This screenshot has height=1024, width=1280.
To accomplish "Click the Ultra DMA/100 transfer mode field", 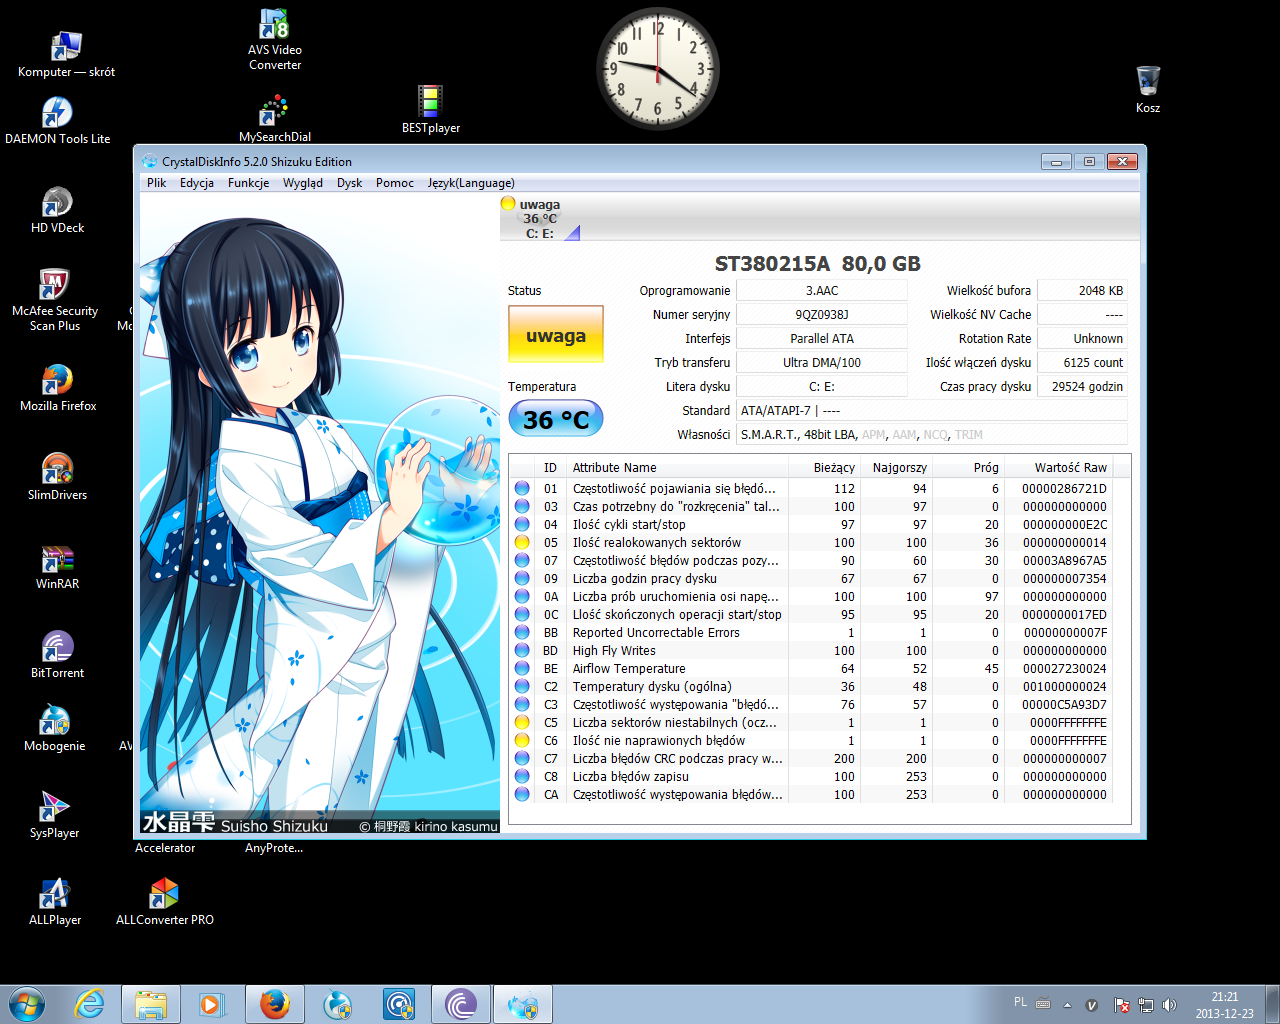I will [x=822, y=363].
